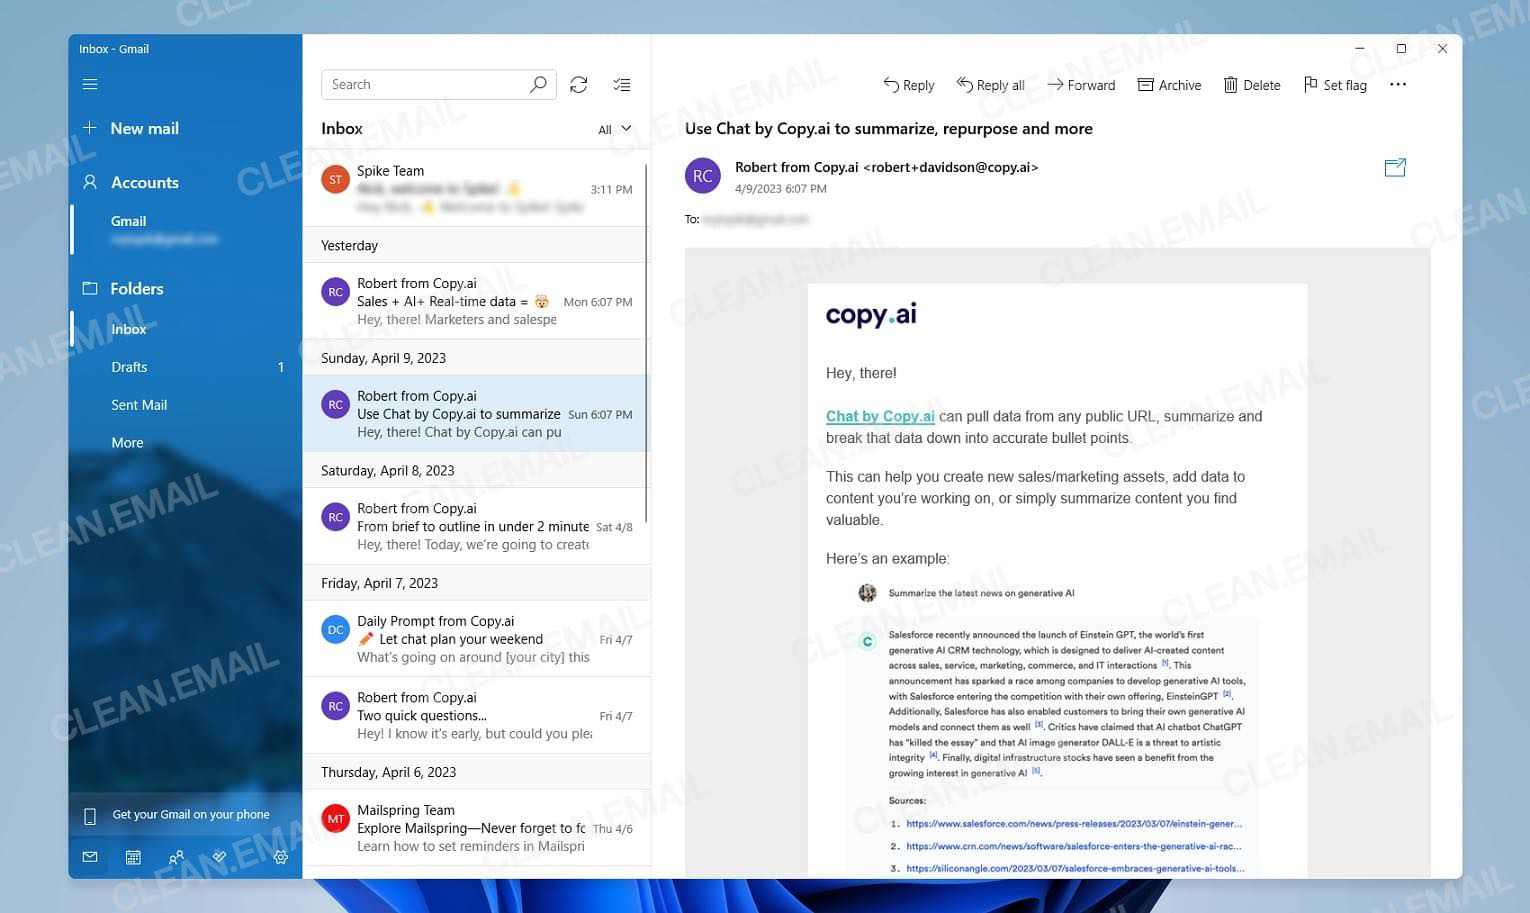
Task: Set flag on this message
Action: click(x=1335, y=85)
